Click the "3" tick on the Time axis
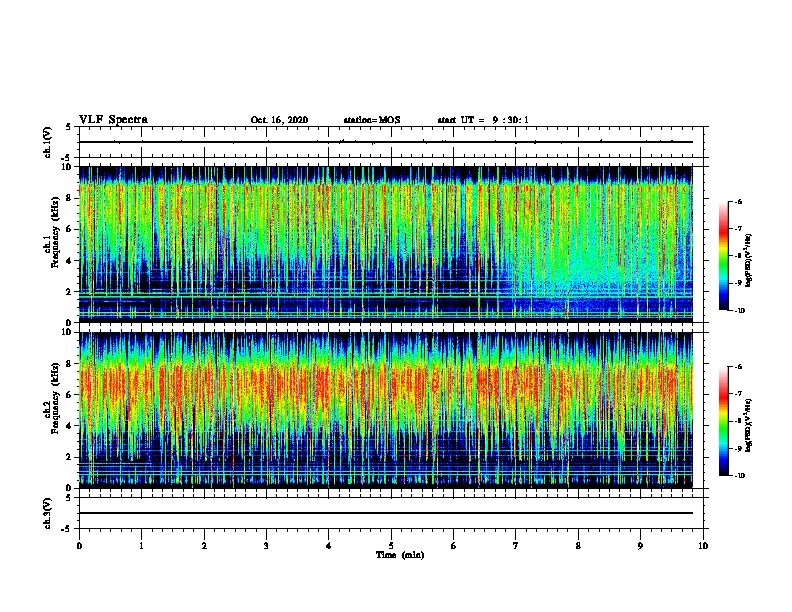The height and width of the screenshot is (612, 792). (266, 546)
